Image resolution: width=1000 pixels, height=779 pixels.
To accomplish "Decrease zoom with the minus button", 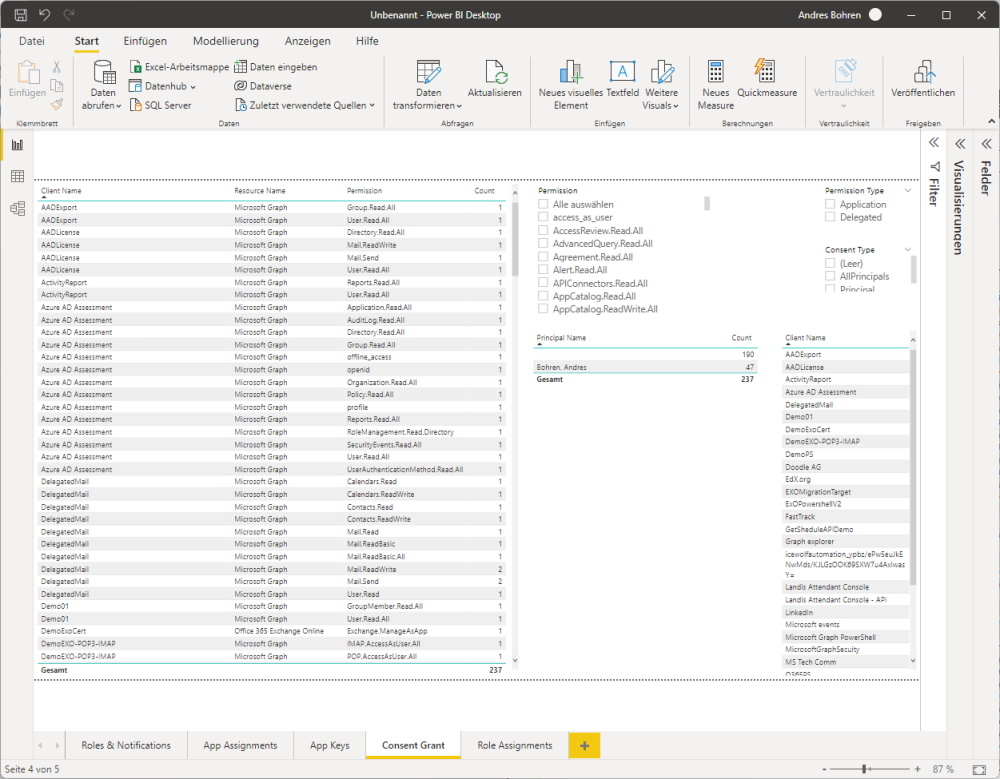I will (824, 769).
